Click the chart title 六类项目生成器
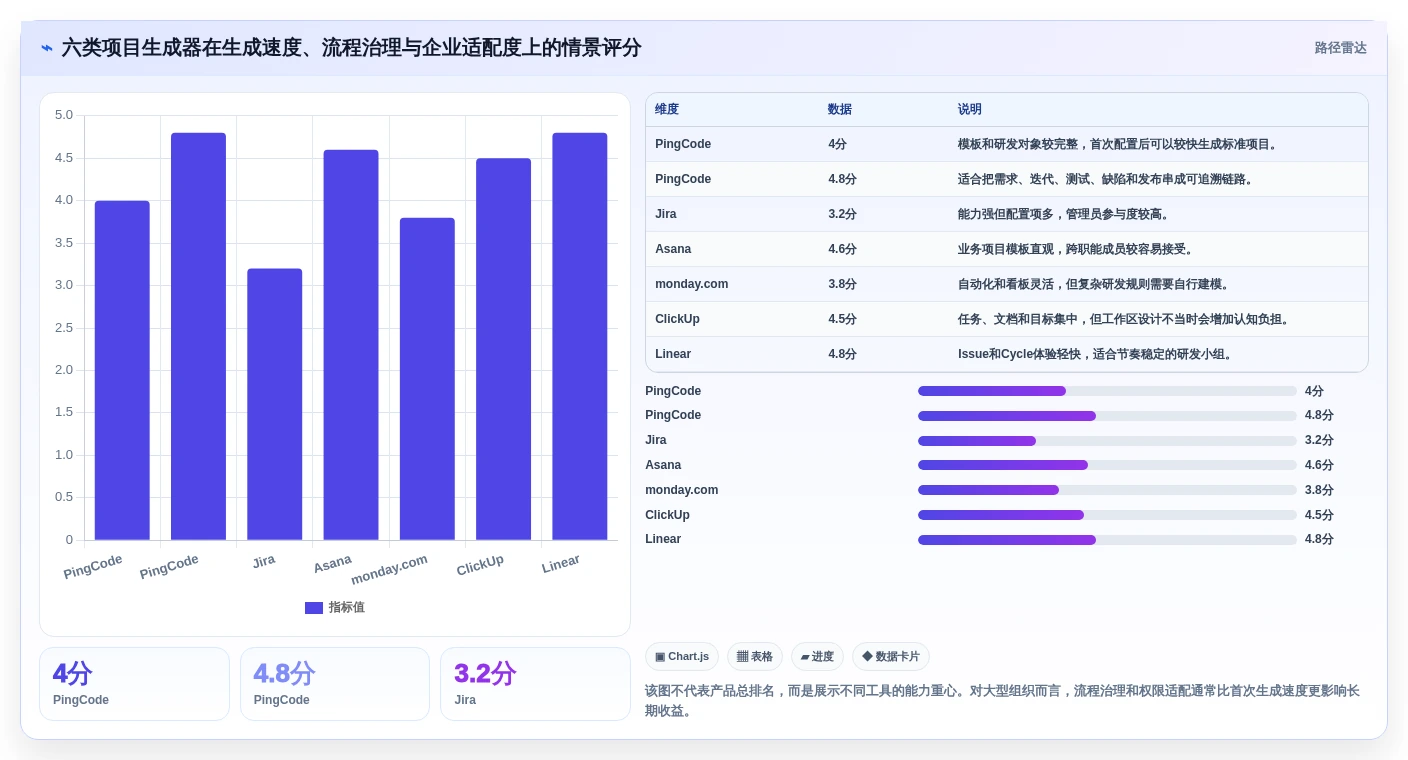This screenshot has height=760, width=1408. 351,48
